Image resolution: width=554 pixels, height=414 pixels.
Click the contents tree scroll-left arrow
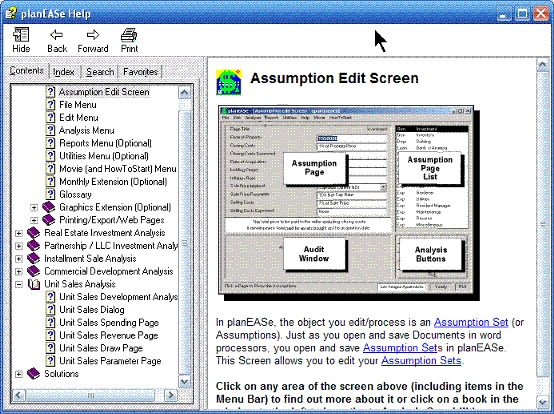pos(19,395)
